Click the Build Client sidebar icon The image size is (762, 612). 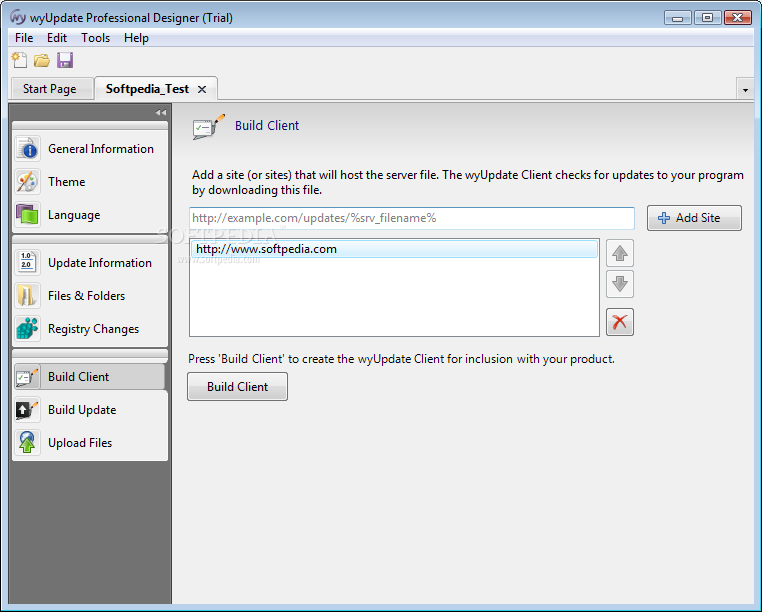[x=27, y=377]
